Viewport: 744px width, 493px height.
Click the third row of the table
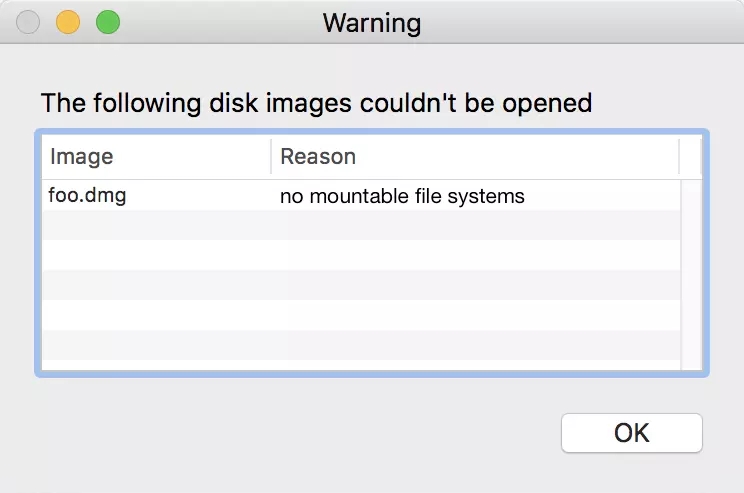click(x=361, y=255)
